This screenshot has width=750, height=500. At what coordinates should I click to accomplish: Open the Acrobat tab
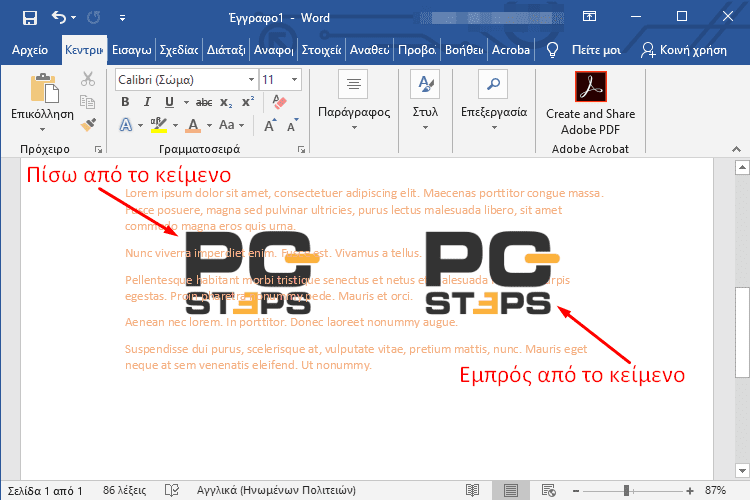click(511, 50)
